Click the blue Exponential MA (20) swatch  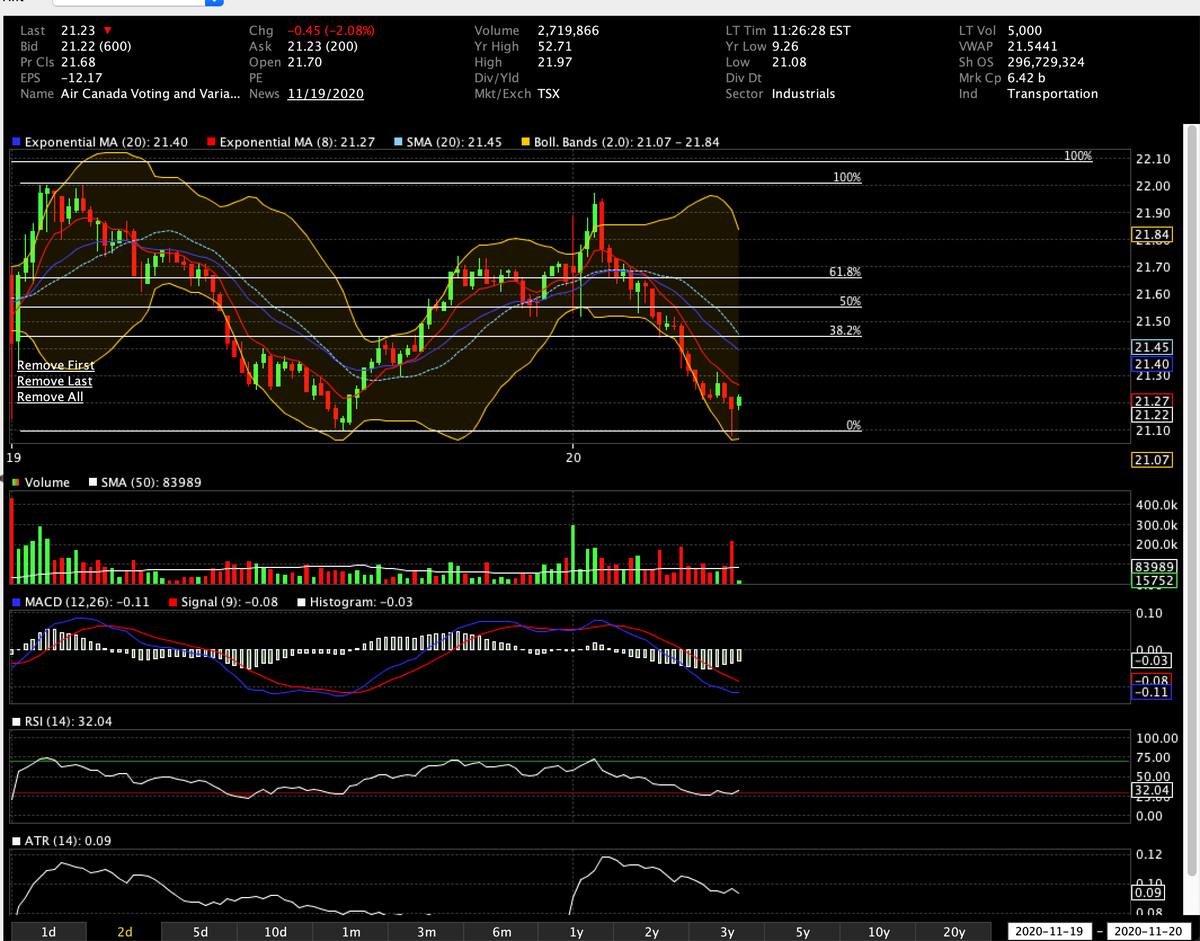pyautogui.click(x=15, y=143)
